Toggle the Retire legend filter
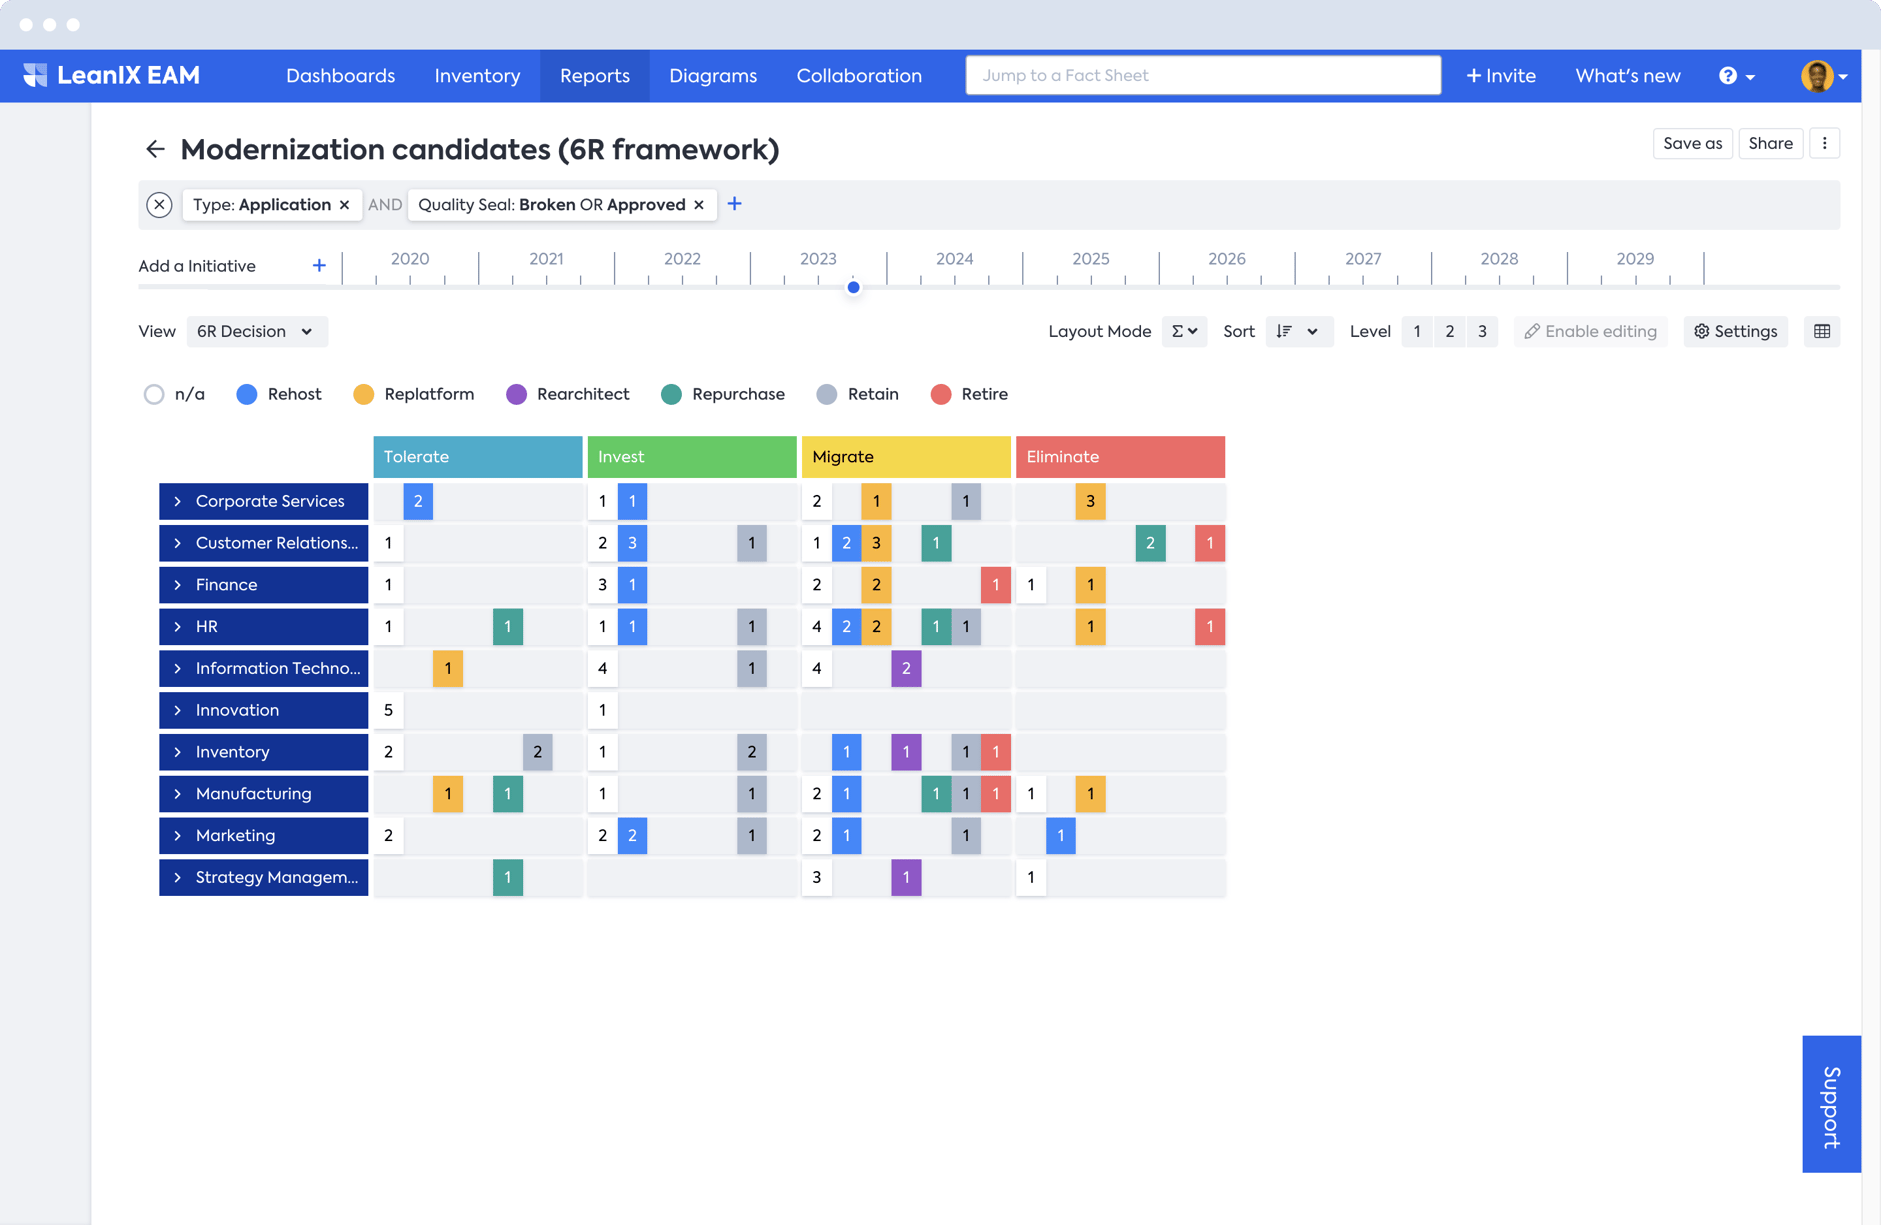 (x=969, y=394)
